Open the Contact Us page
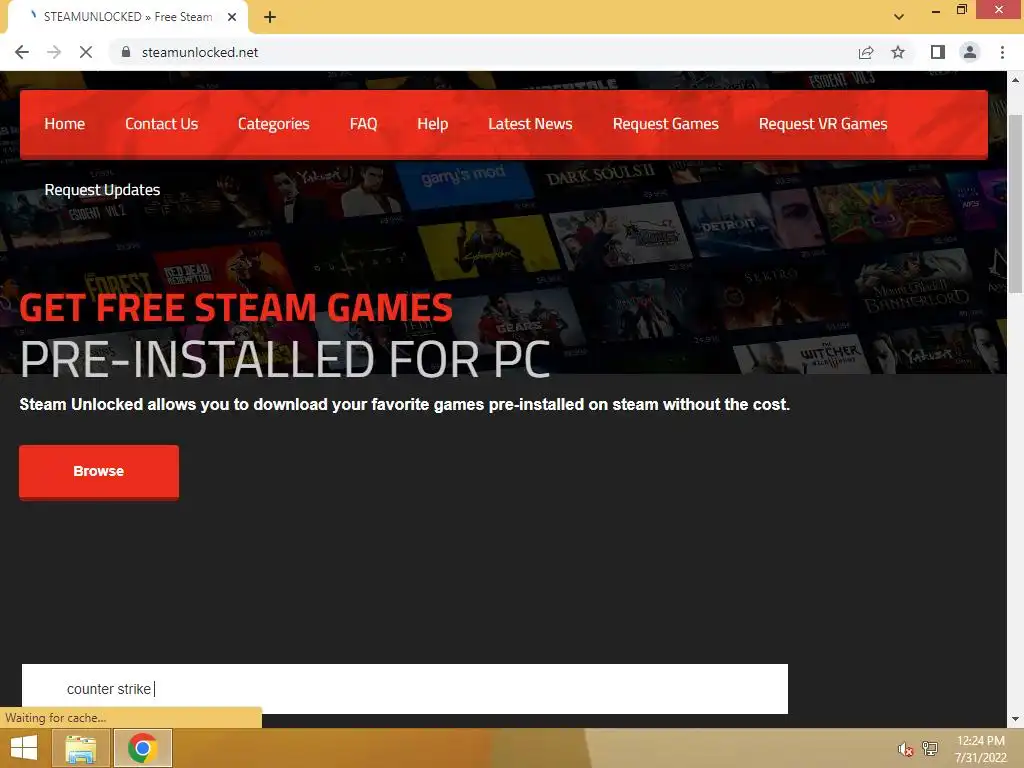Screen dimensions: 1024x768 pyautogui.click(x=161, y=124)
